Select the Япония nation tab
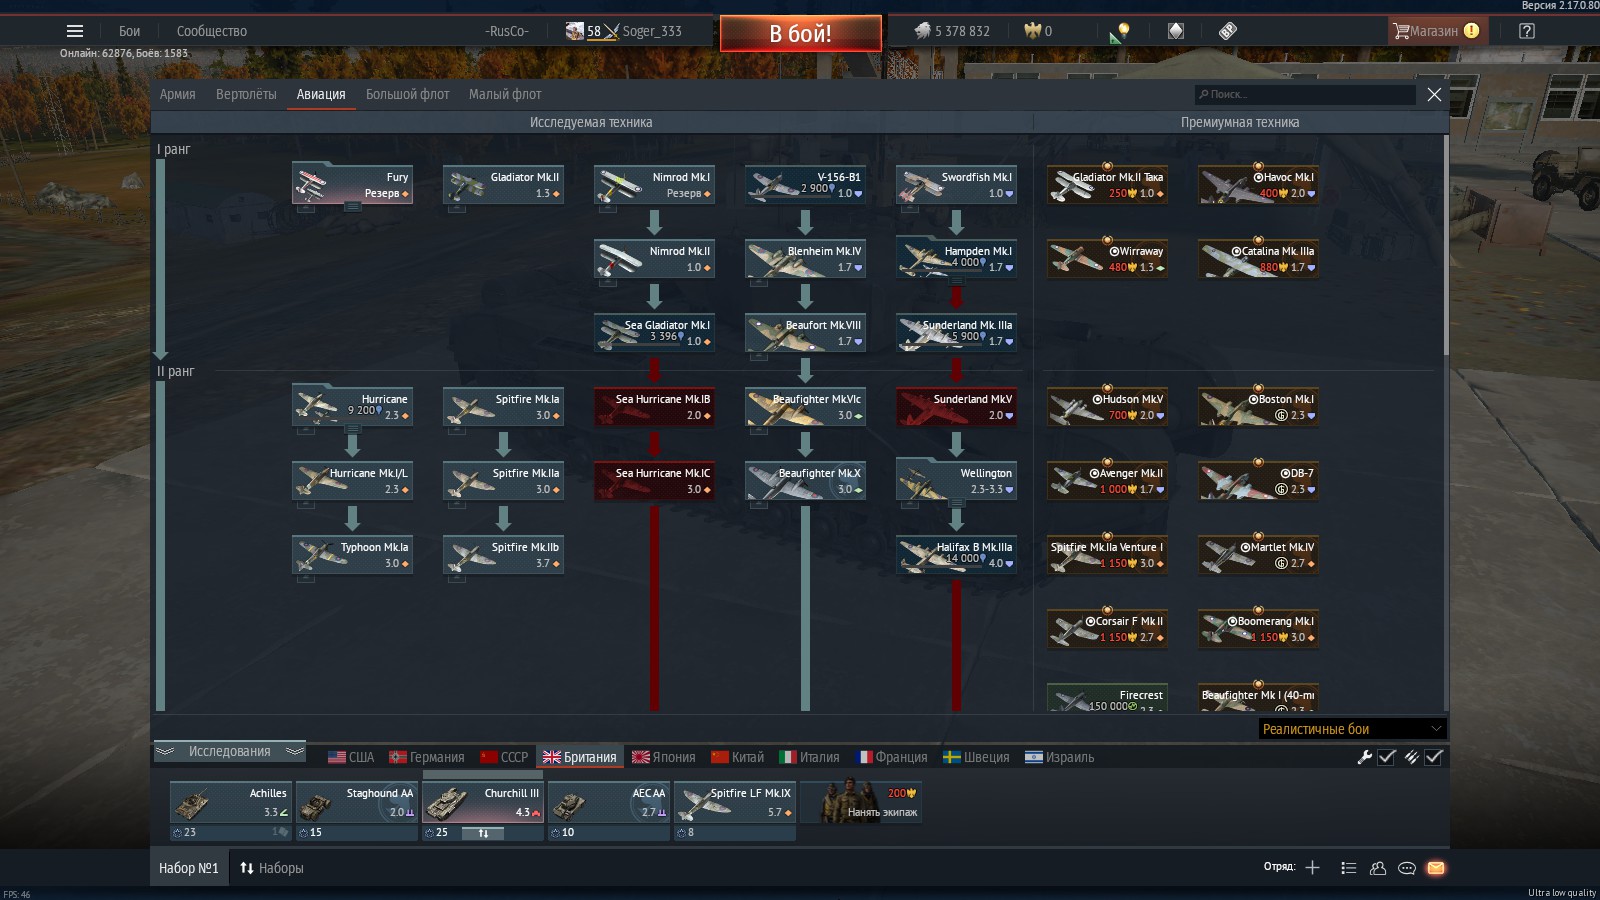Screen dimensions: 1600x900 click(x=663, y=757)
